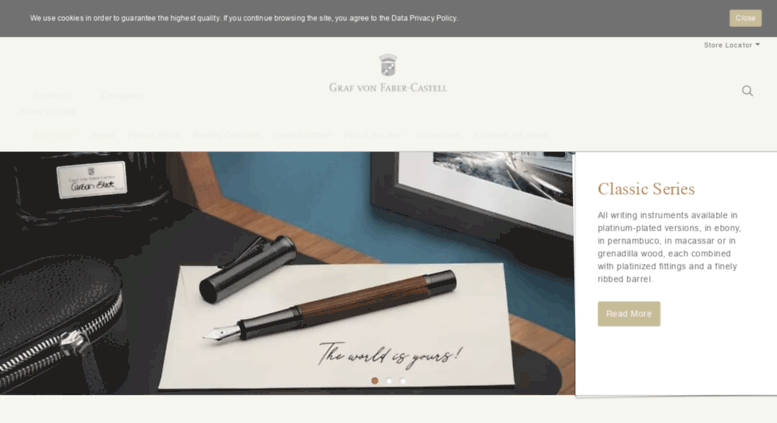777x423 pixels.
Task: Open the Accessories submenu item
Action: (438, 135)
